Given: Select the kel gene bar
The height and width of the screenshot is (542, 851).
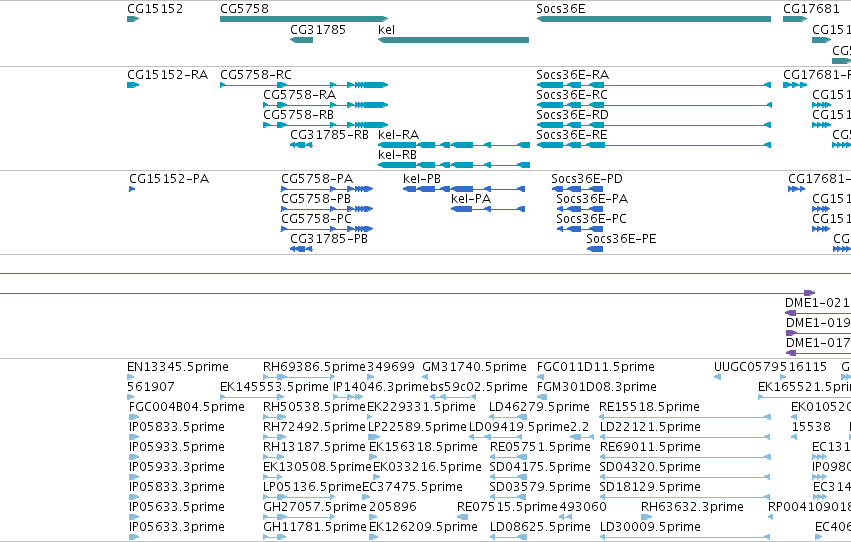Looking at the screenshot, I should pyautogui.click(x=453, y=40).
